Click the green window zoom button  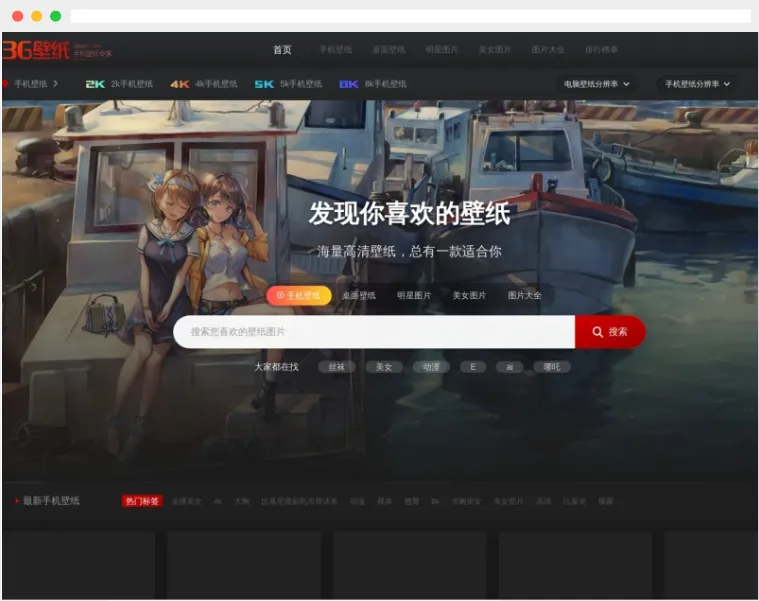[56, 16]
